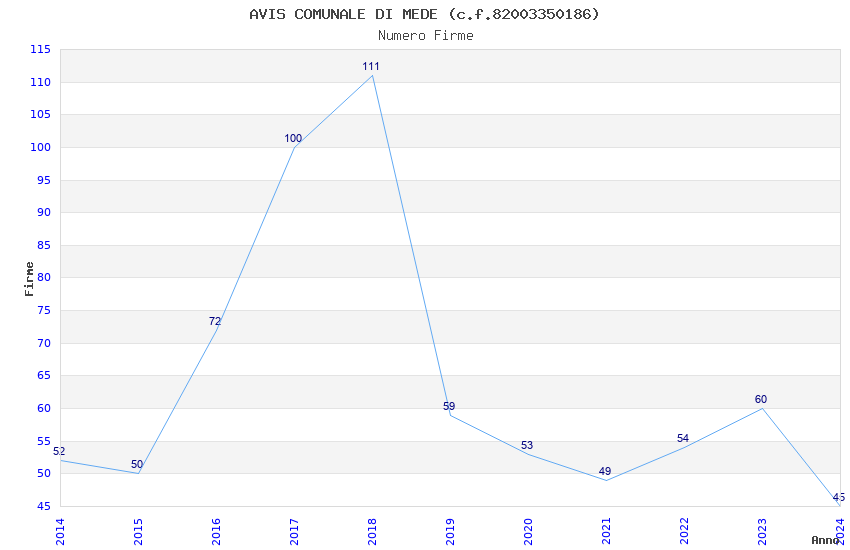The height and width of the screenshot is (550, 850).
Task: Select the data label 50 at 2015
Action: click(x=137, y=464)
